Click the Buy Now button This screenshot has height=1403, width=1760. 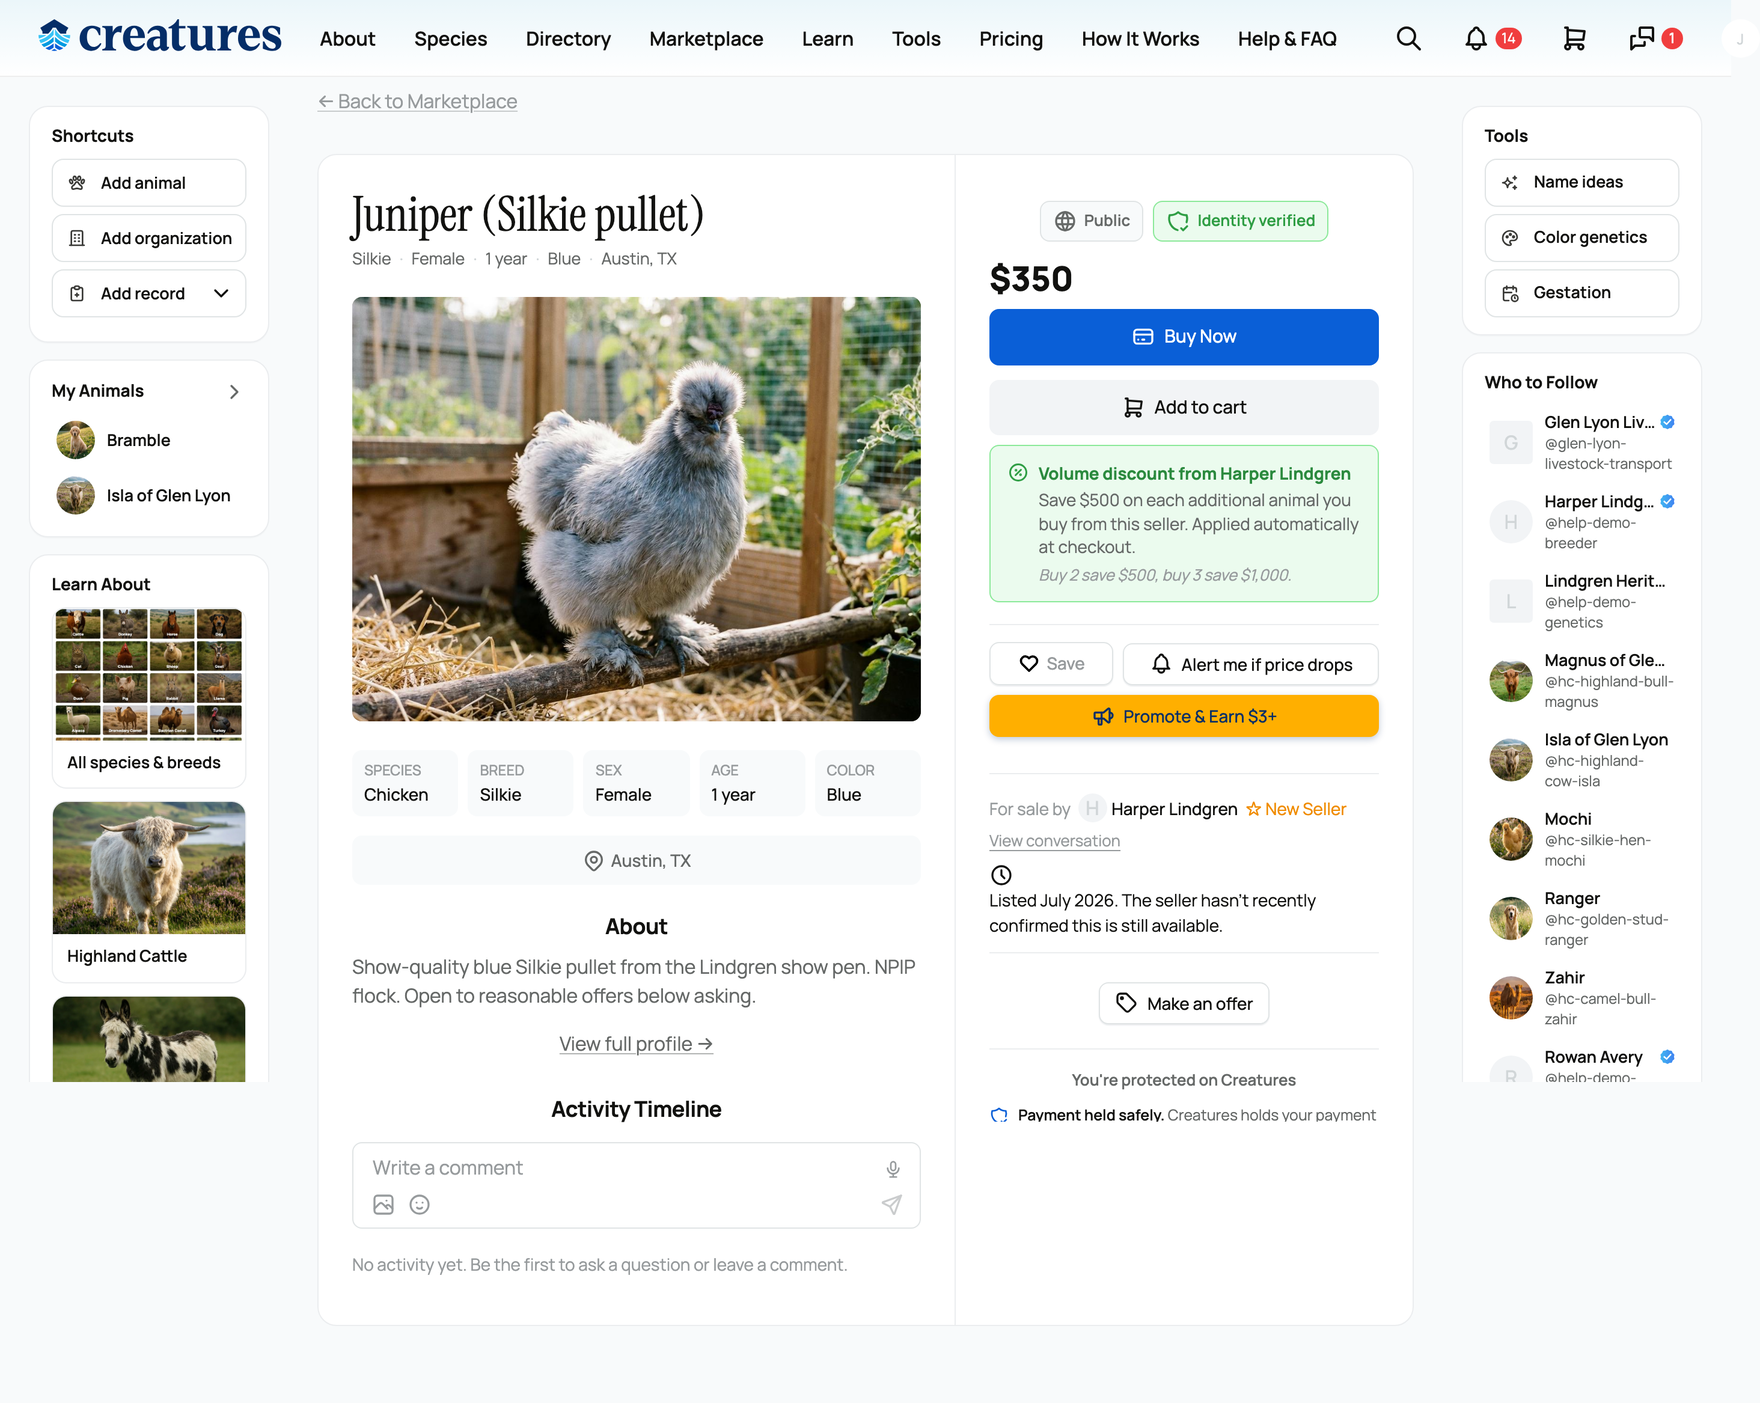[x=1184, y=337]
